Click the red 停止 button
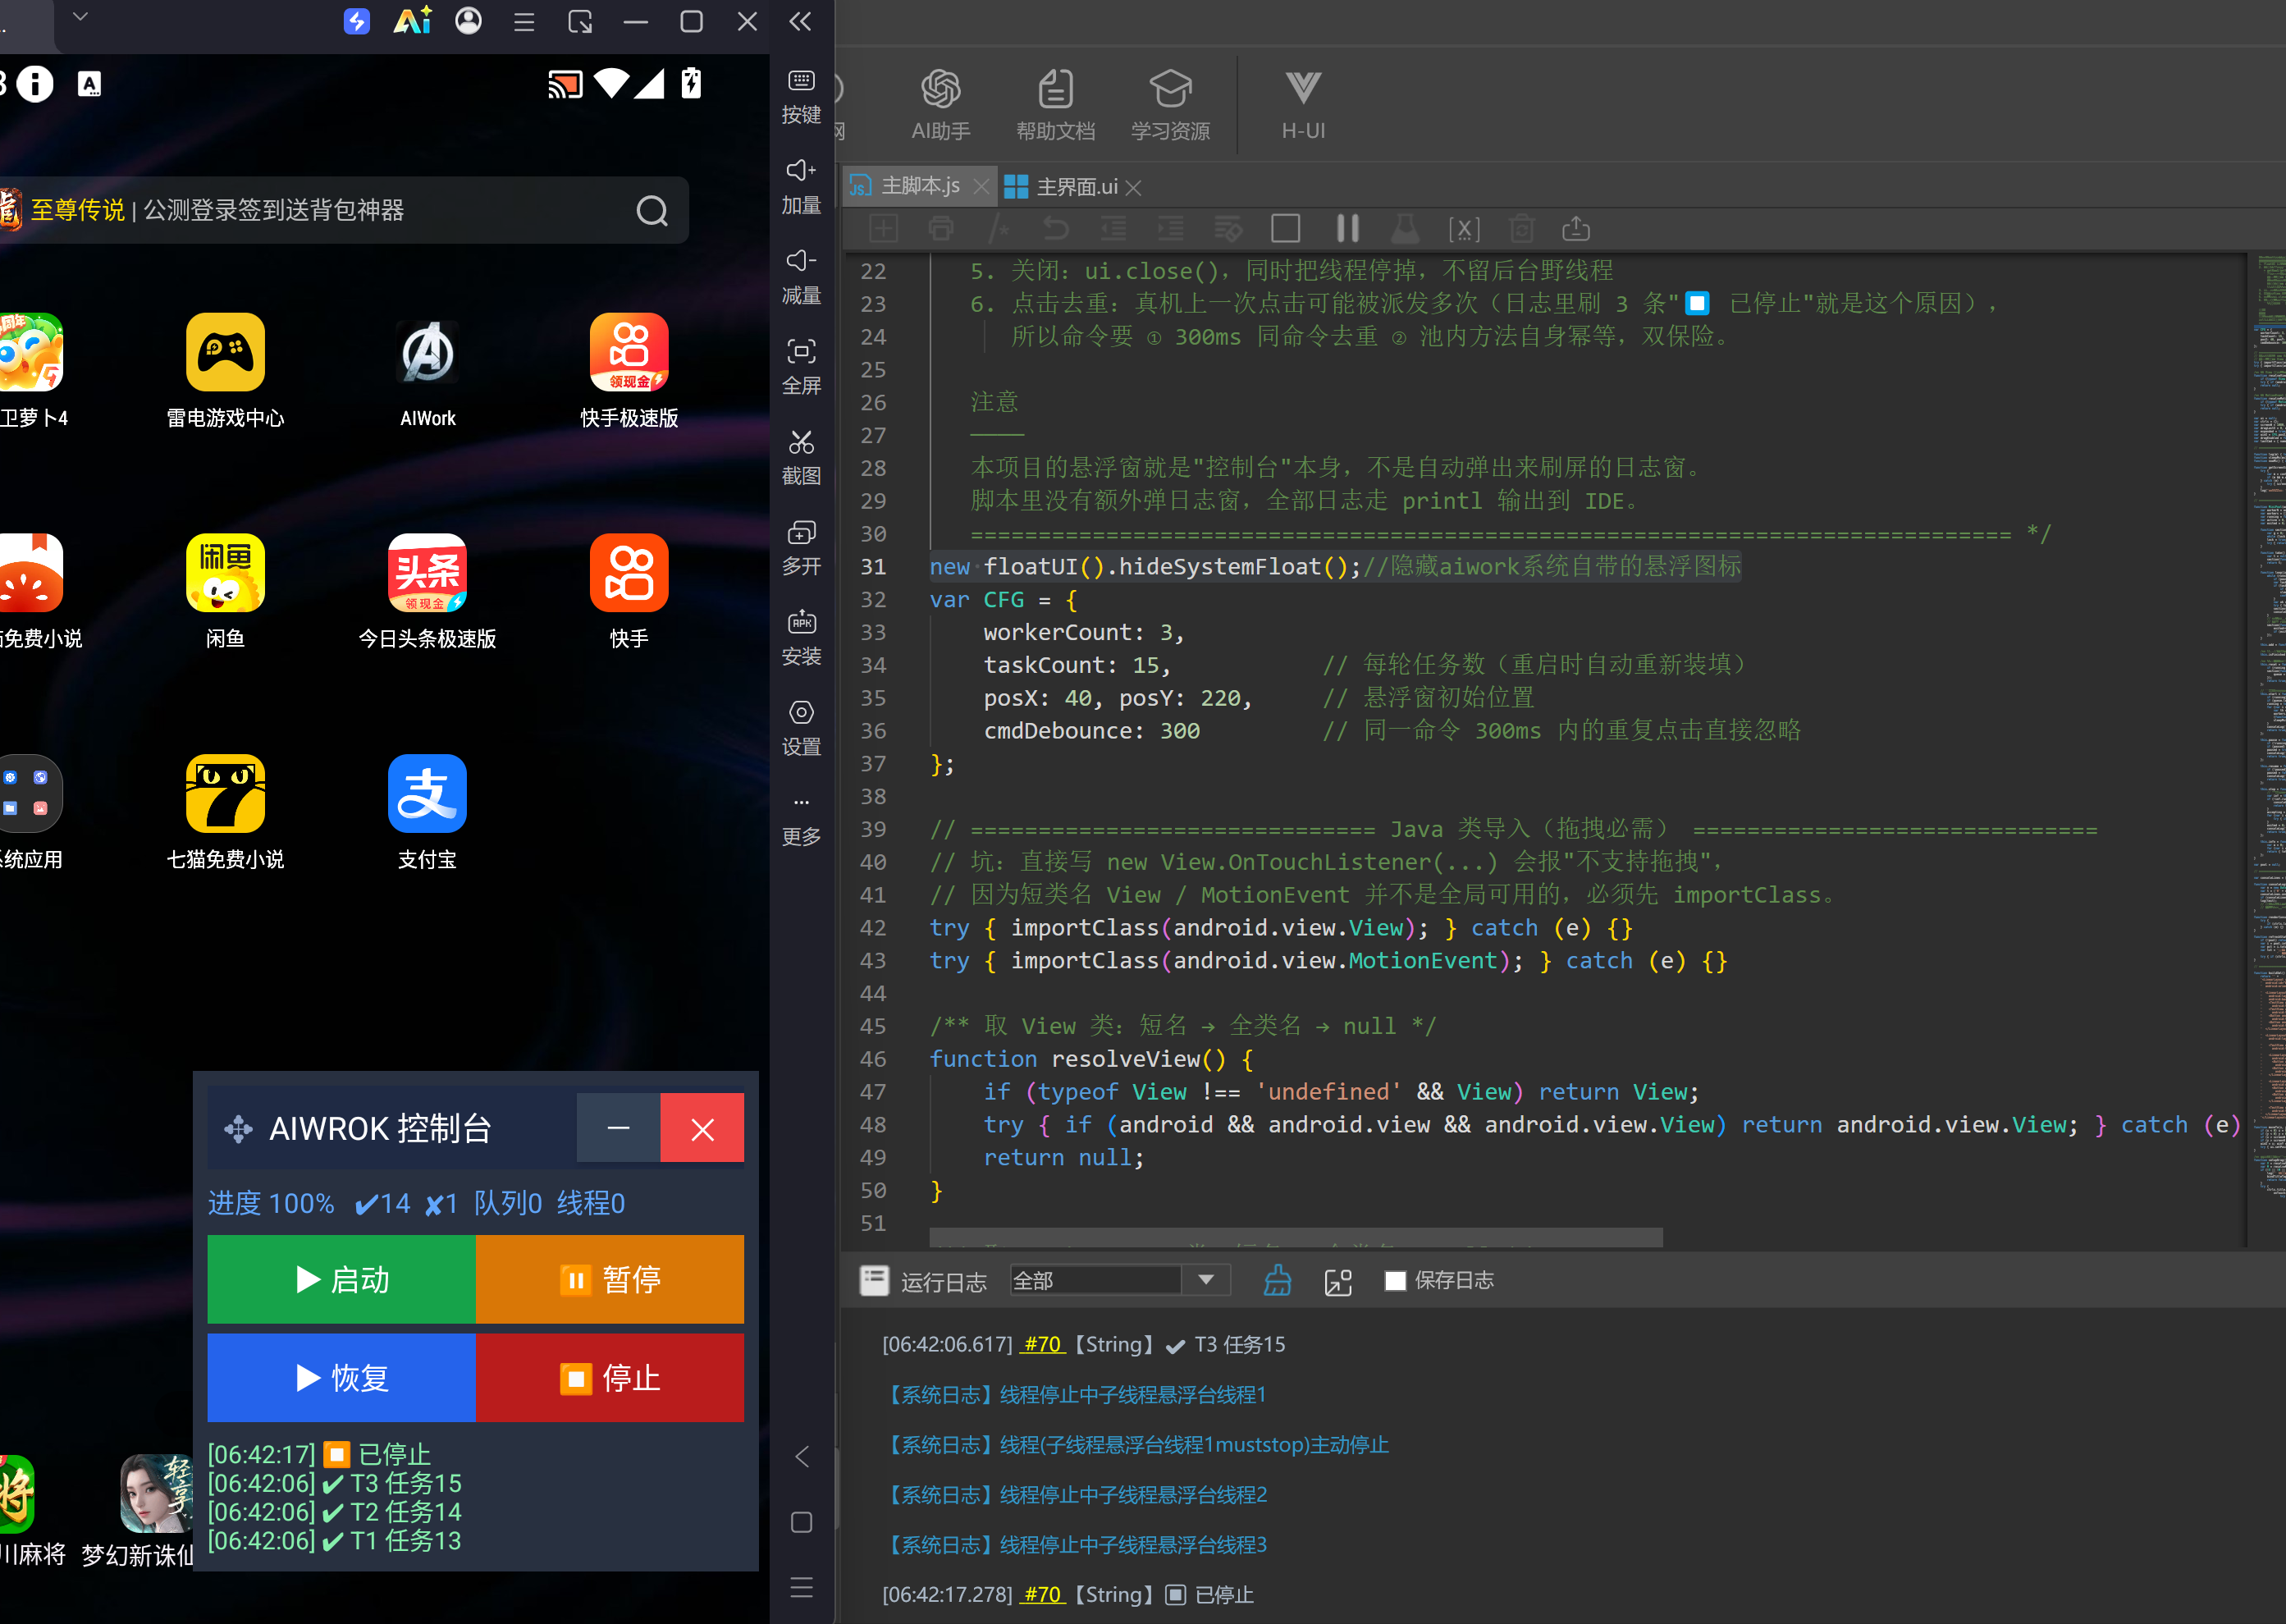The width and height of the screenshot is (2286, 1624). (x=610, y=1377)
